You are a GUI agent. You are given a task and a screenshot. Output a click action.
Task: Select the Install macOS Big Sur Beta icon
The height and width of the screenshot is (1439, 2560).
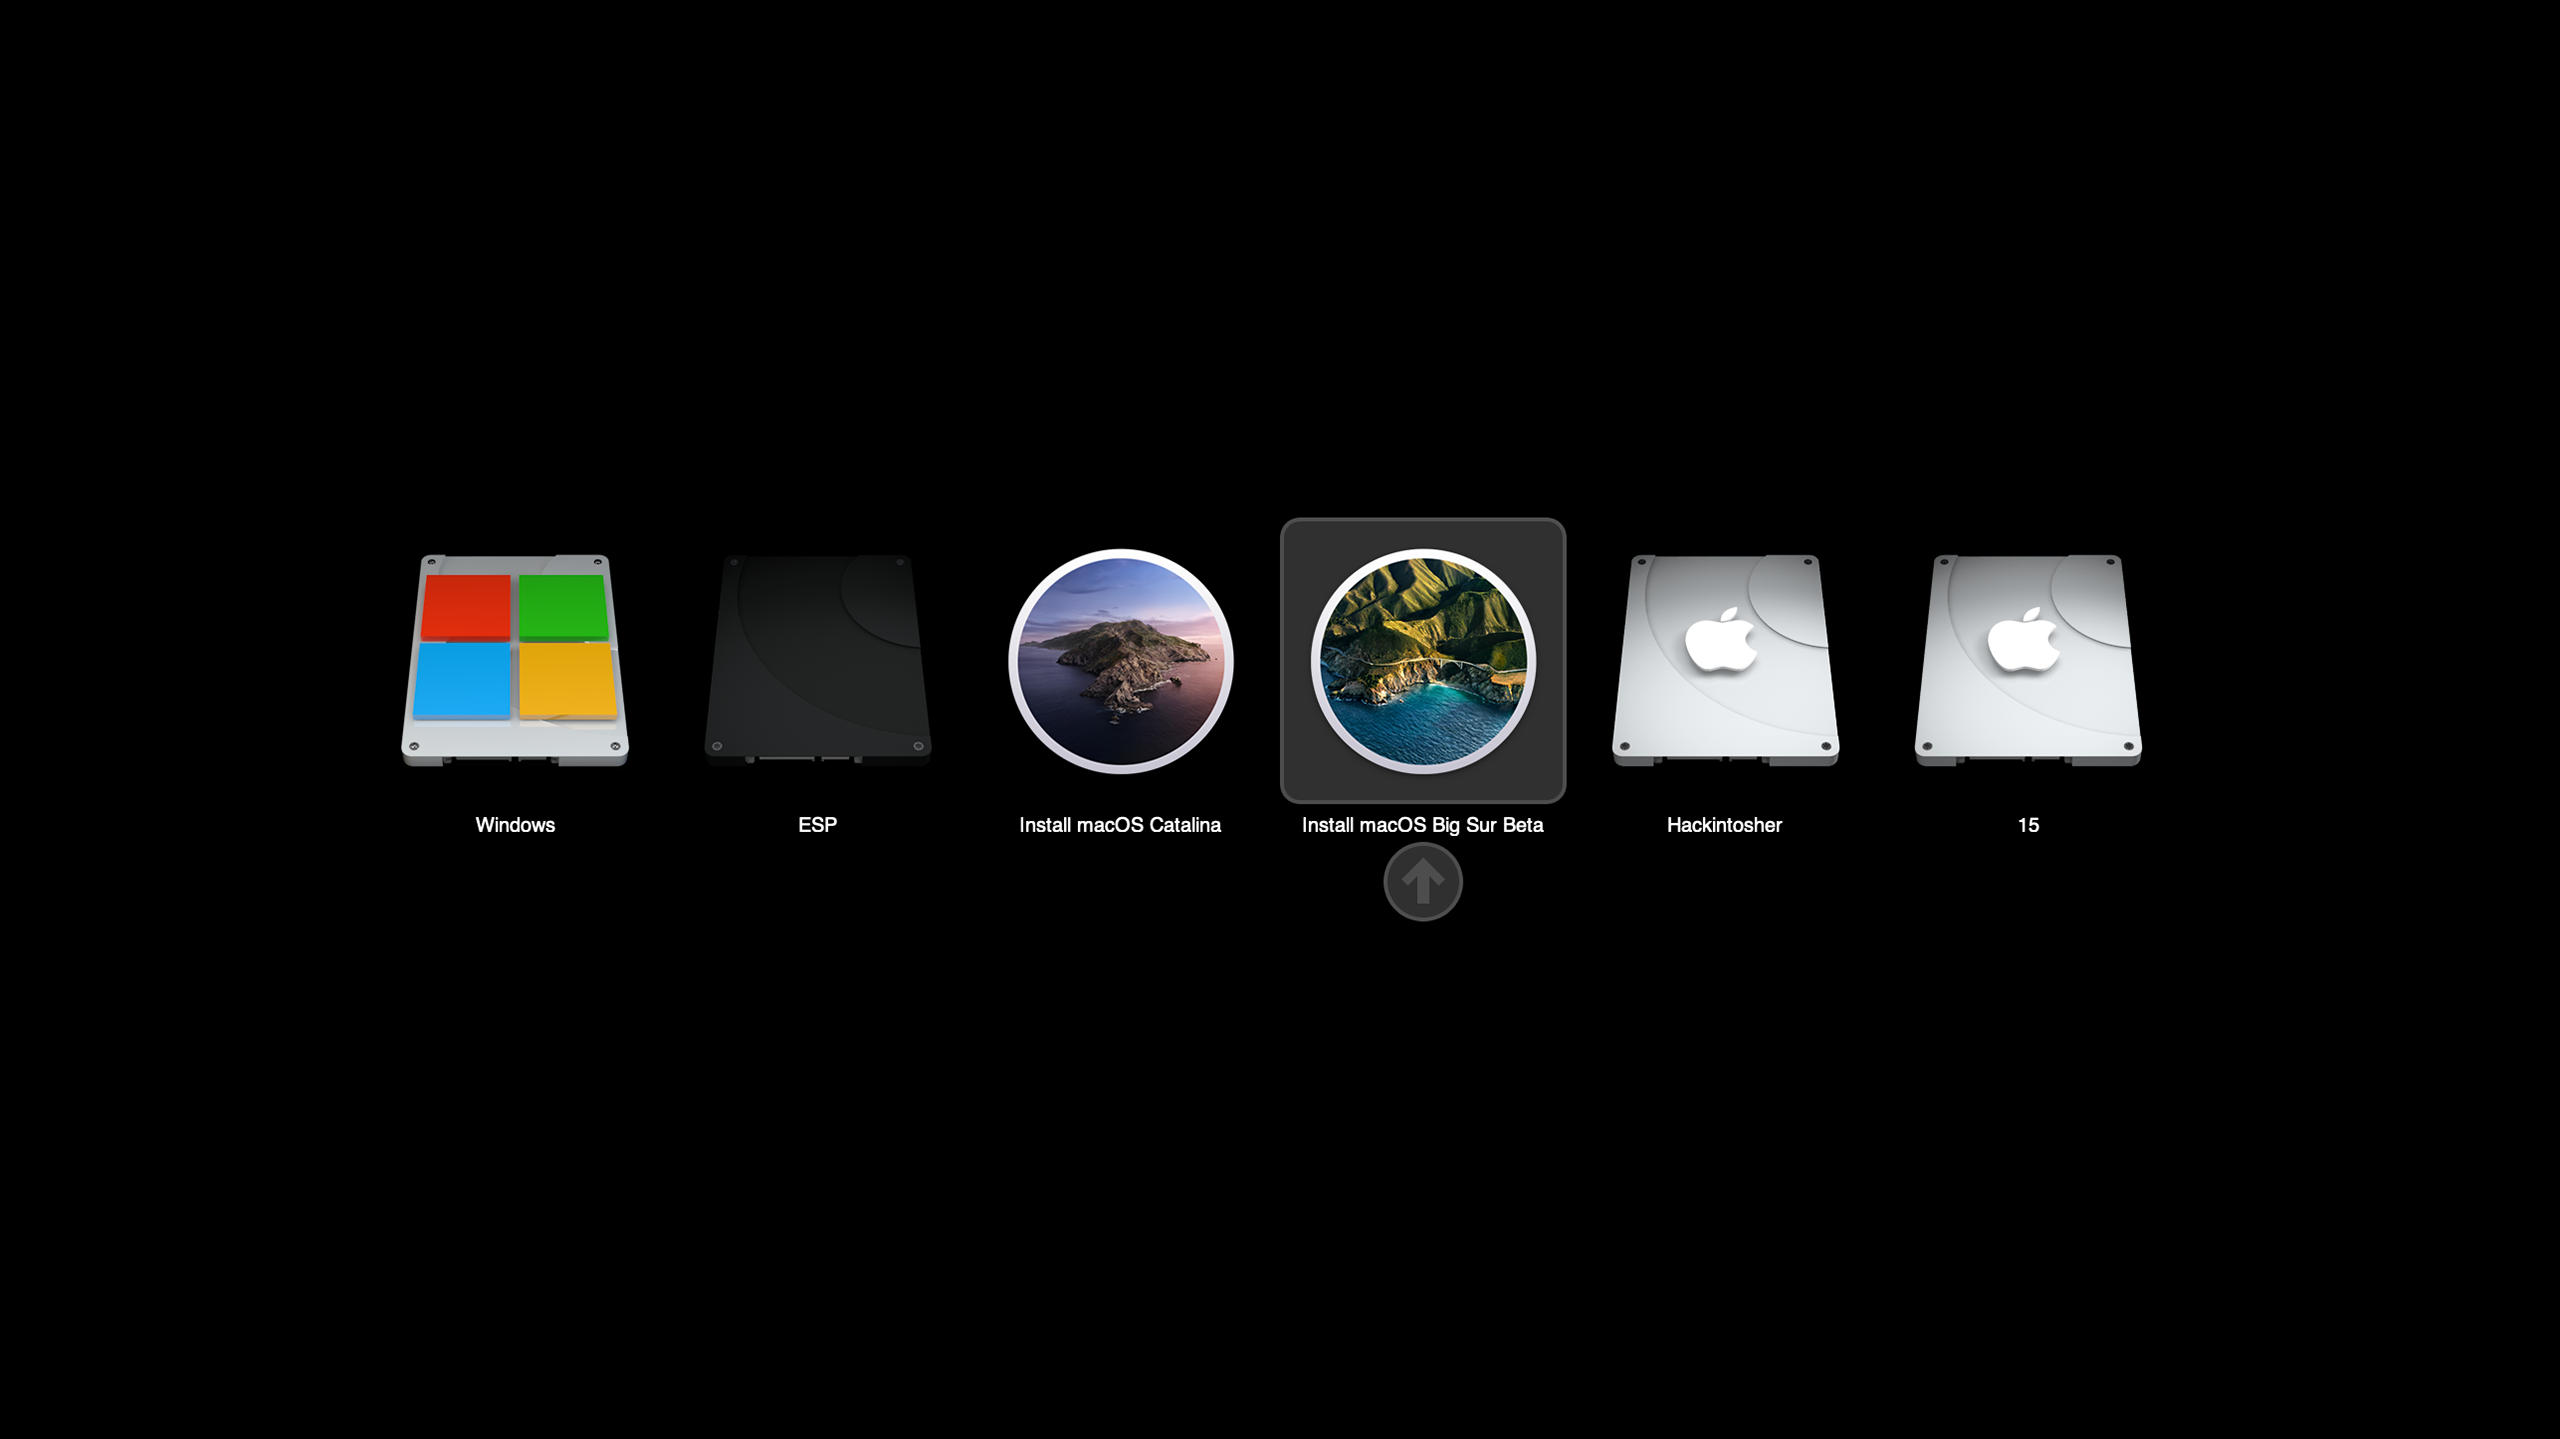pos(1422,660)
